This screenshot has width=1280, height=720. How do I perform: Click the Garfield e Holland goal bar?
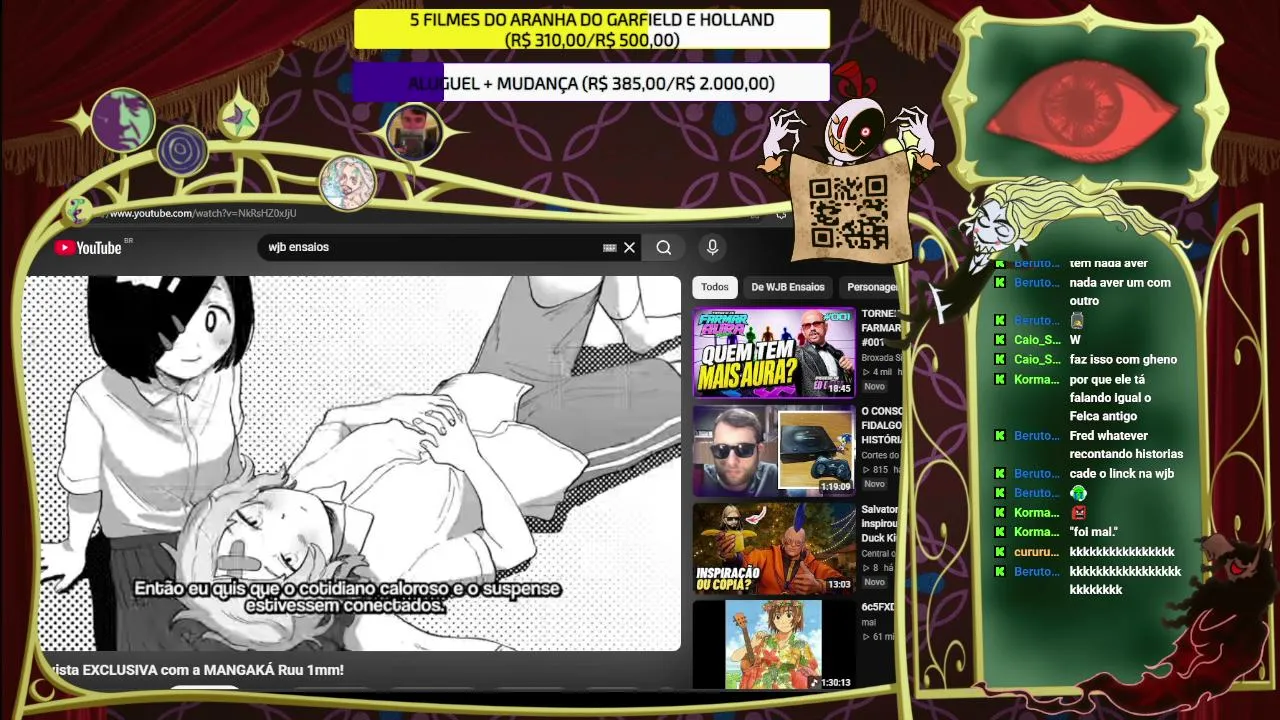coord(592,29)
